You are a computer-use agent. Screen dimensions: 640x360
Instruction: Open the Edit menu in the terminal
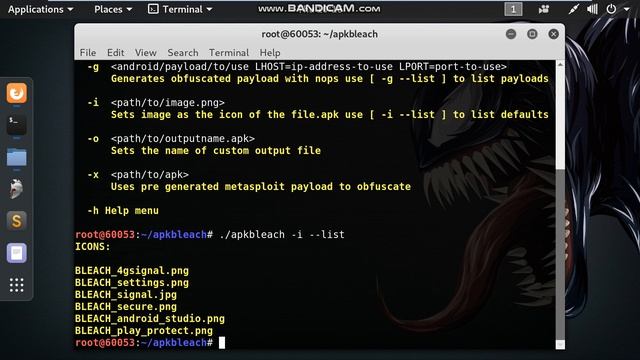[116, 53]
